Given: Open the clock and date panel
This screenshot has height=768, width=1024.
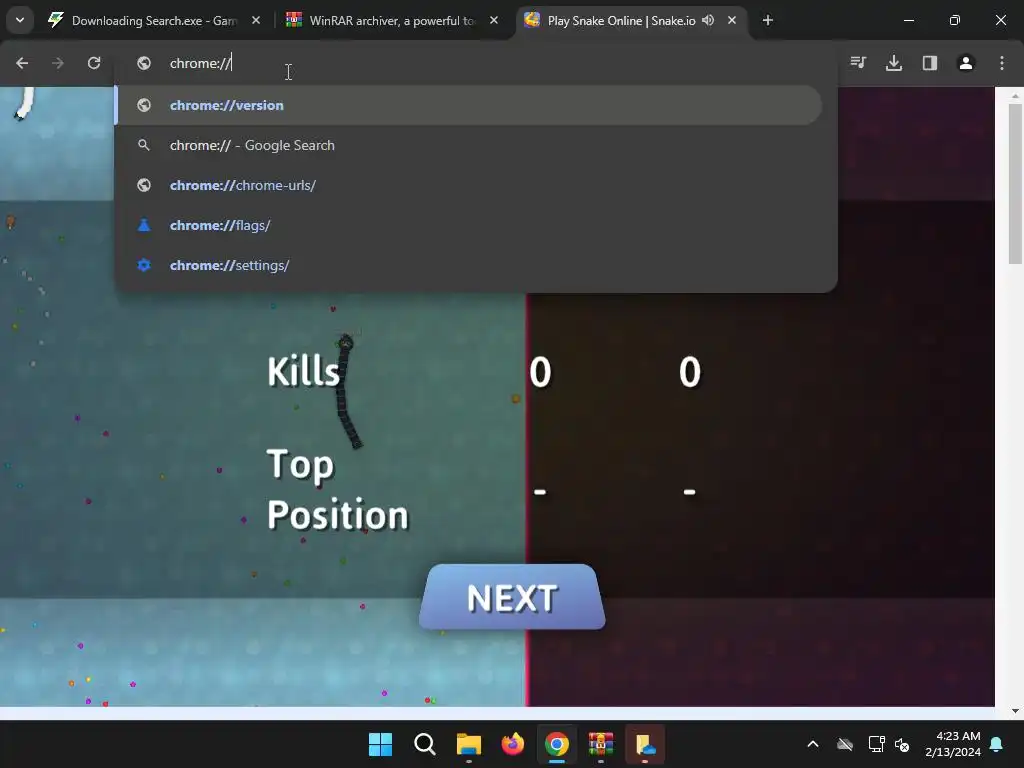Looking at the screenshot, I should [x=953, y=744].
